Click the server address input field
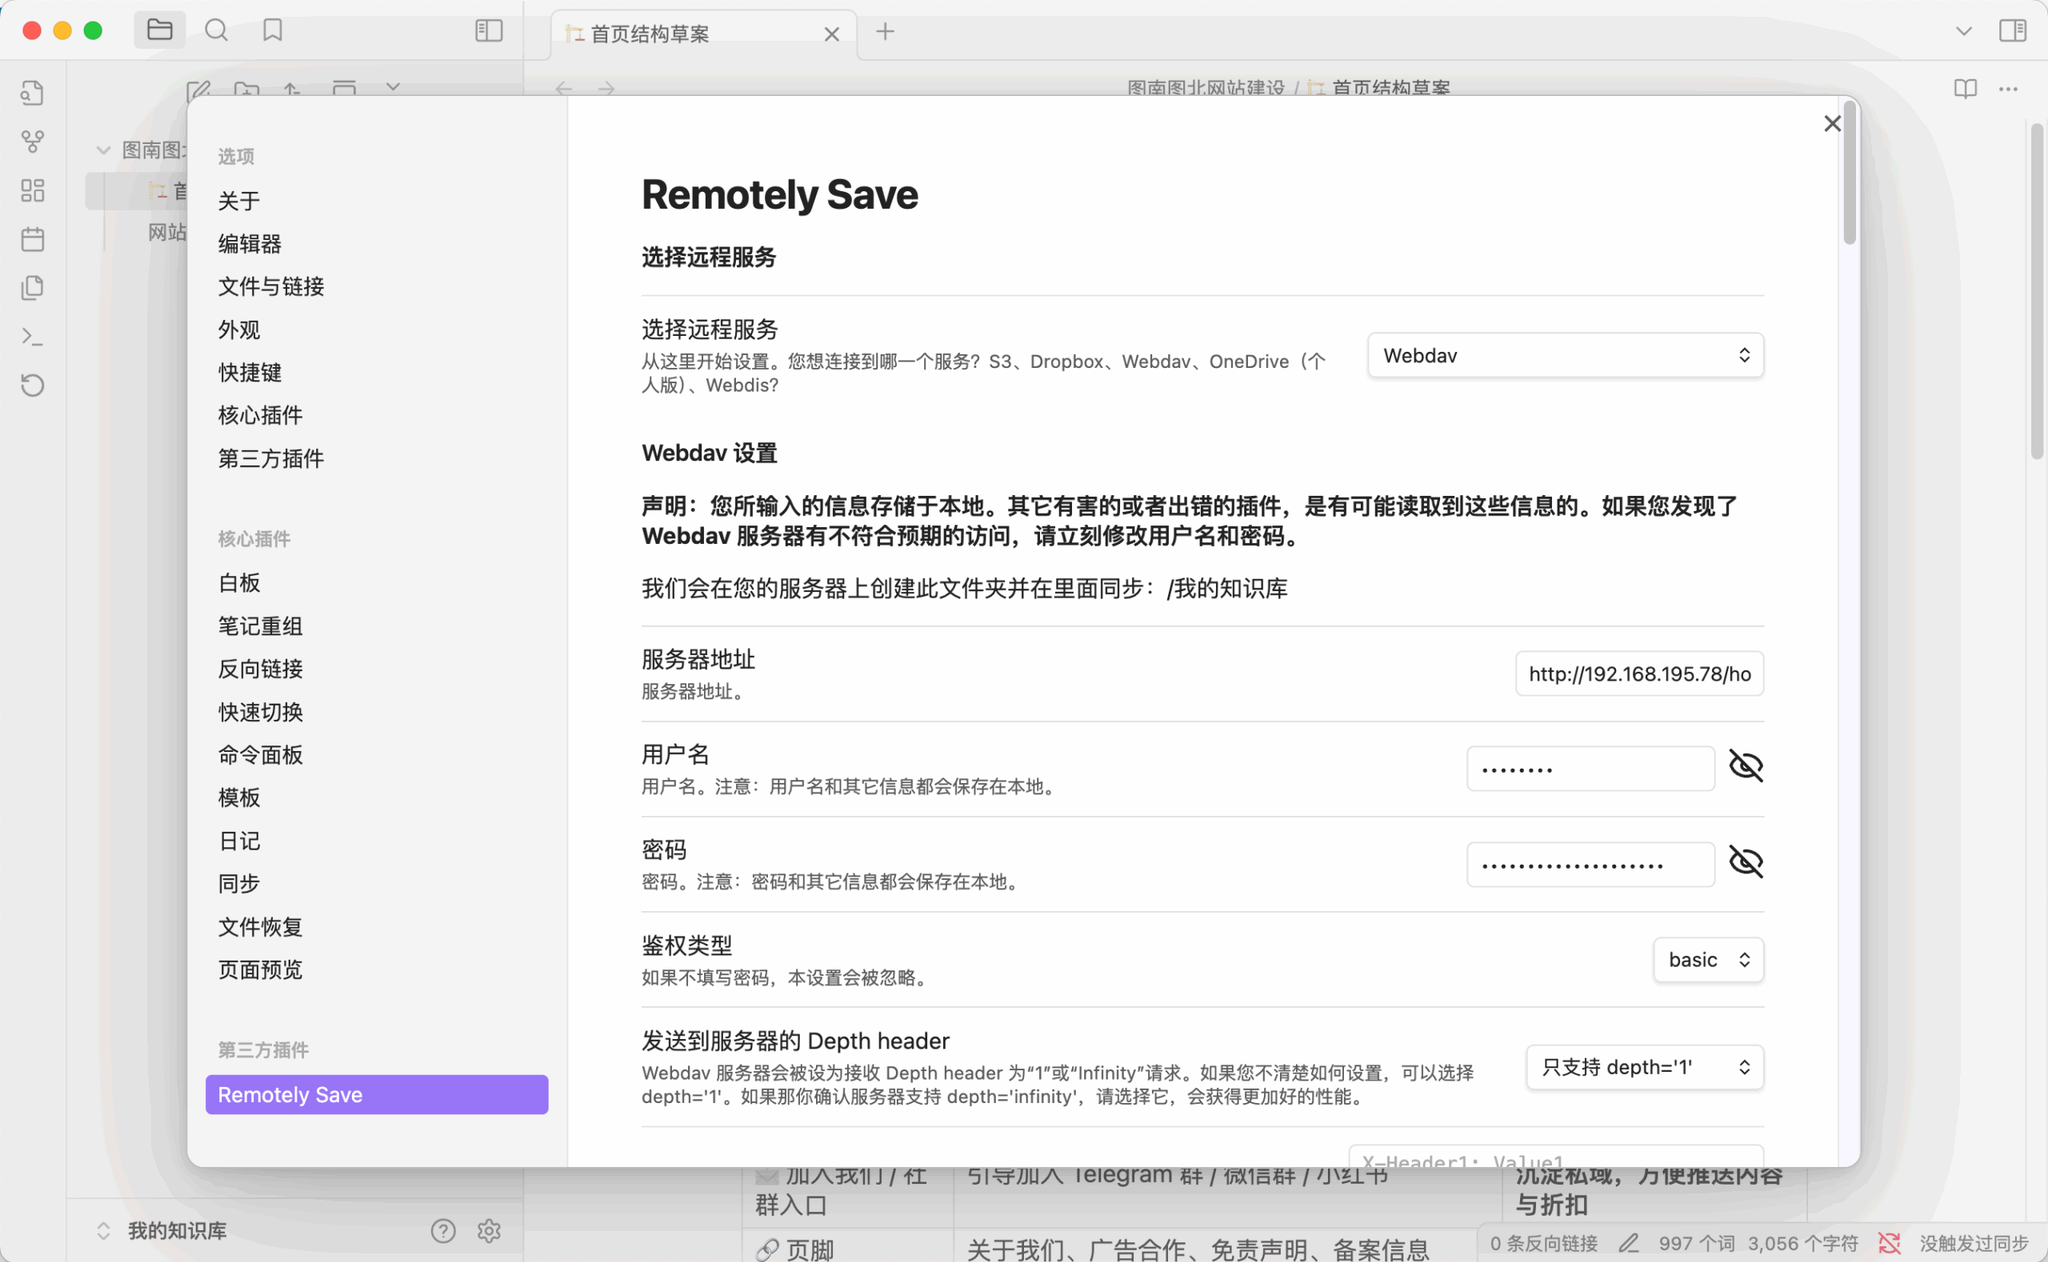 (x=1639, y=674)
